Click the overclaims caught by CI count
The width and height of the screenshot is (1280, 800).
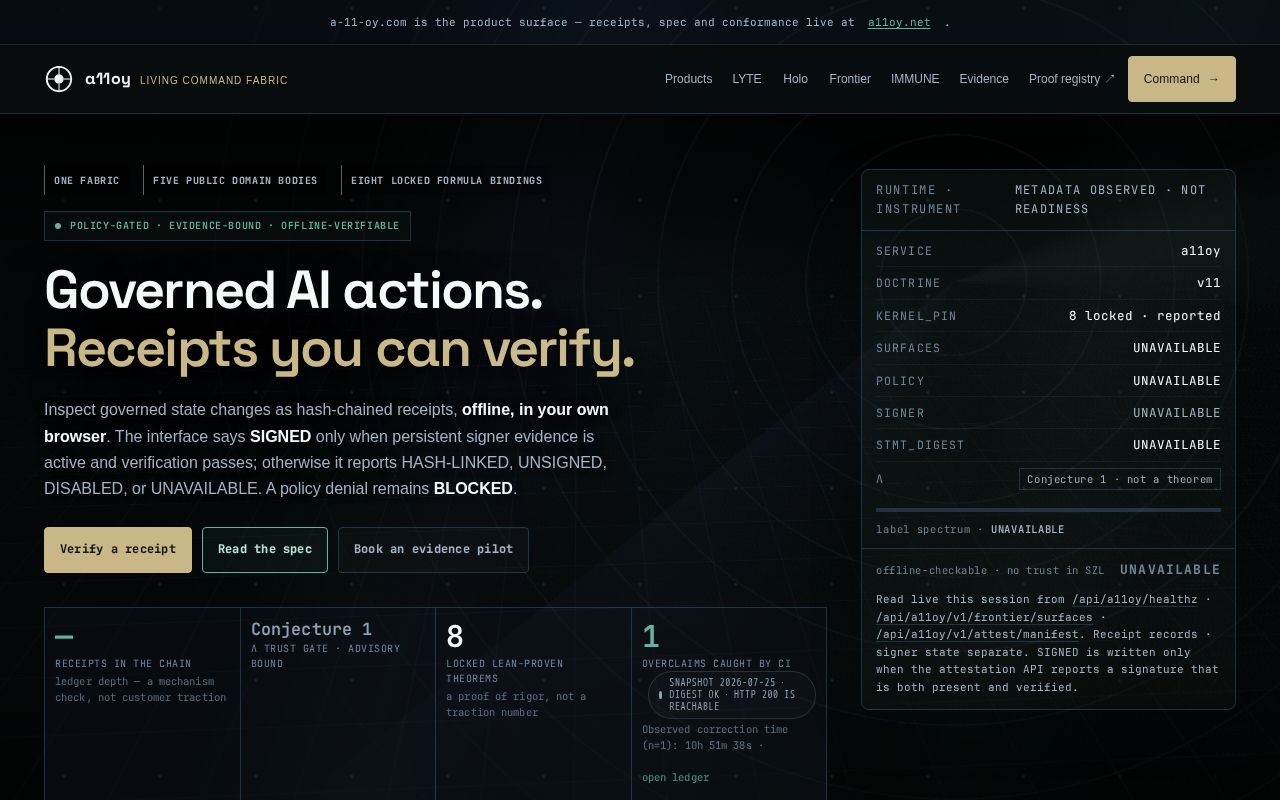pyautogui.click(x=651, y=637)
